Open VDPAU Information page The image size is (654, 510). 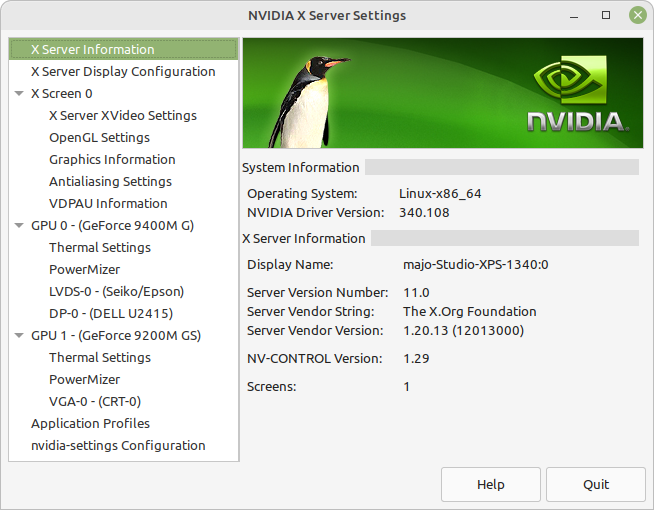point(108,203)
